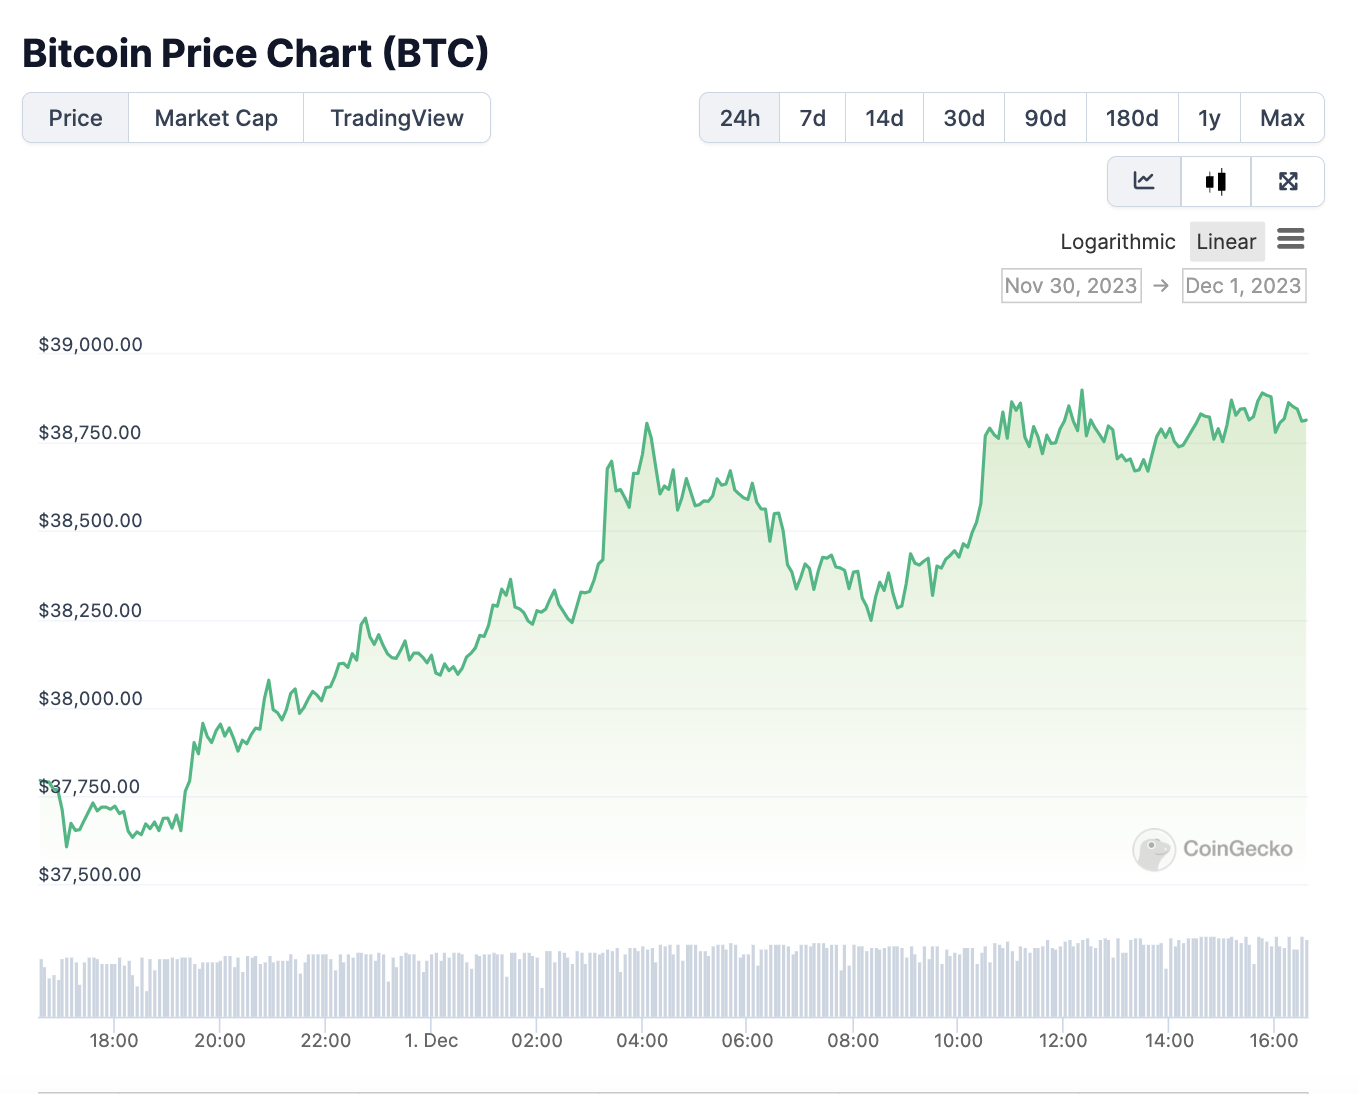Select the 24h time range

coord(740,118)
